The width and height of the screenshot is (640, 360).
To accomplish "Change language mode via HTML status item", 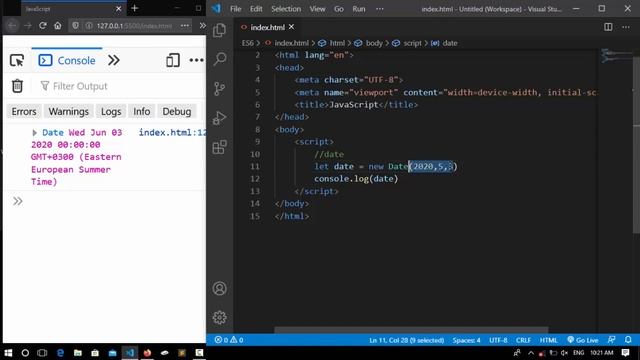I will [x=548, y=340].
